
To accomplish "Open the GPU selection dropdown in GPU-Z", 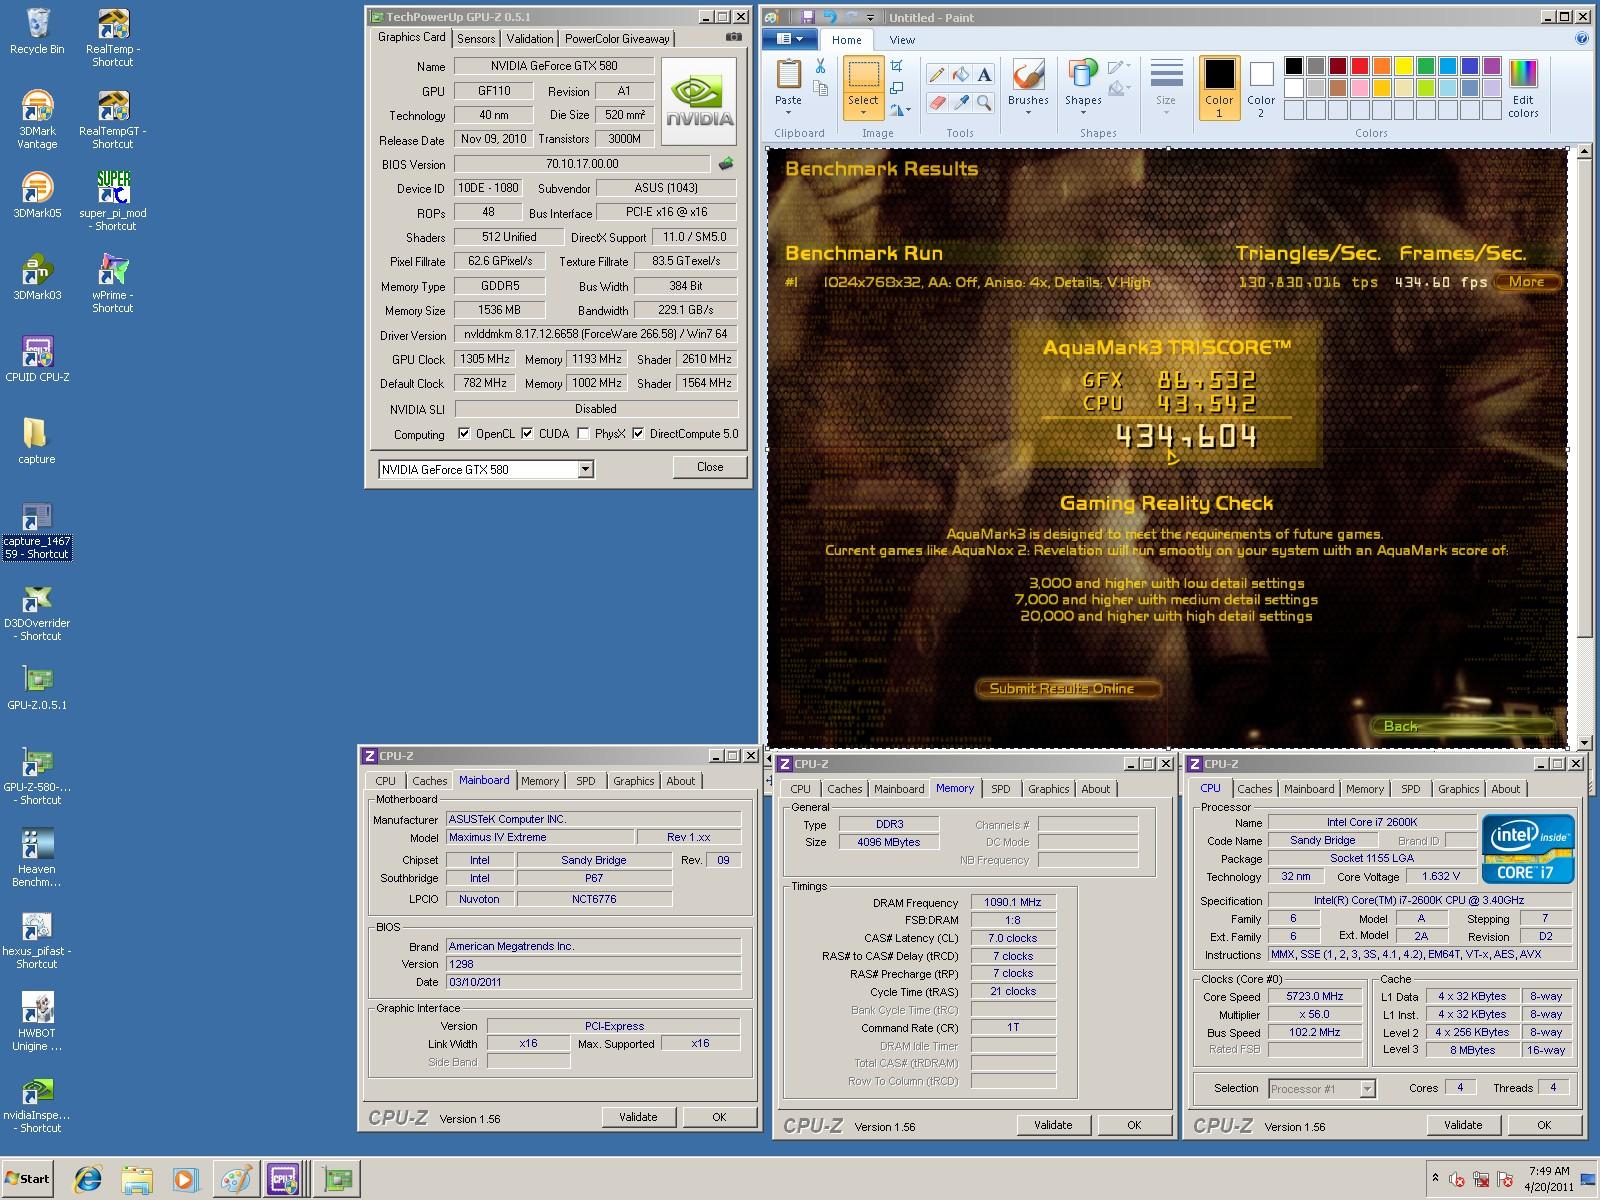I will click(x=585, y=469).
